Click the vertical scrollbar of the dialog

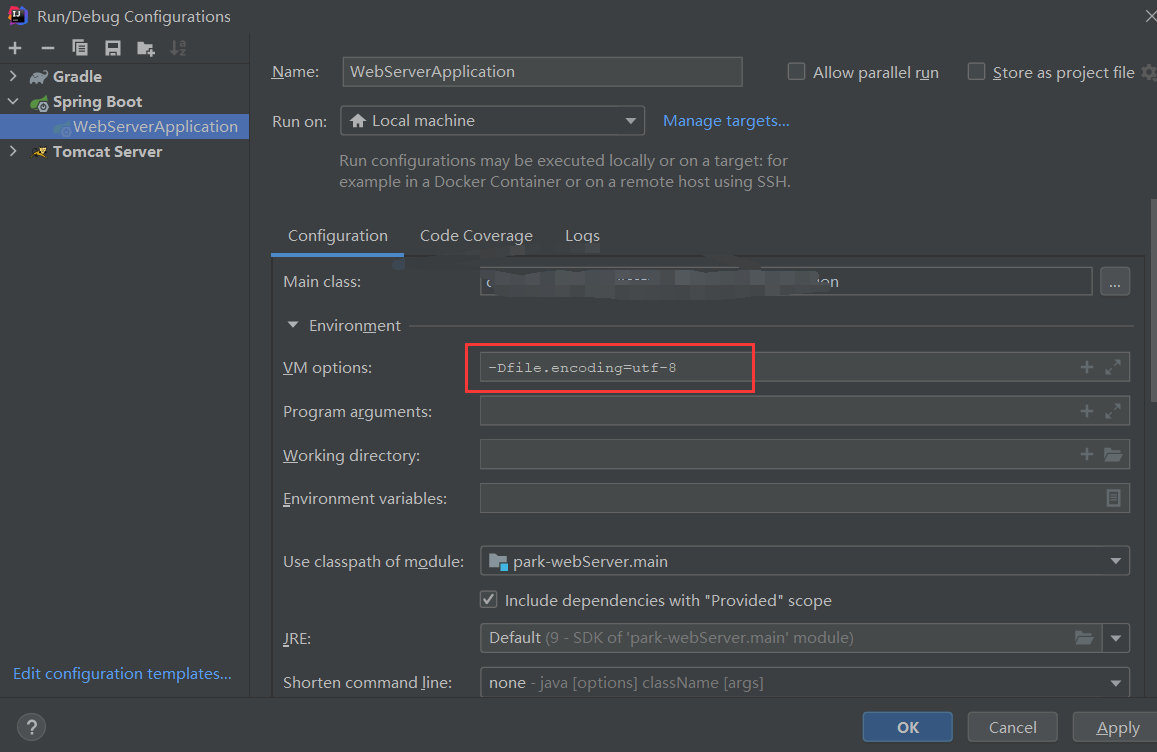click(1153, 301)
